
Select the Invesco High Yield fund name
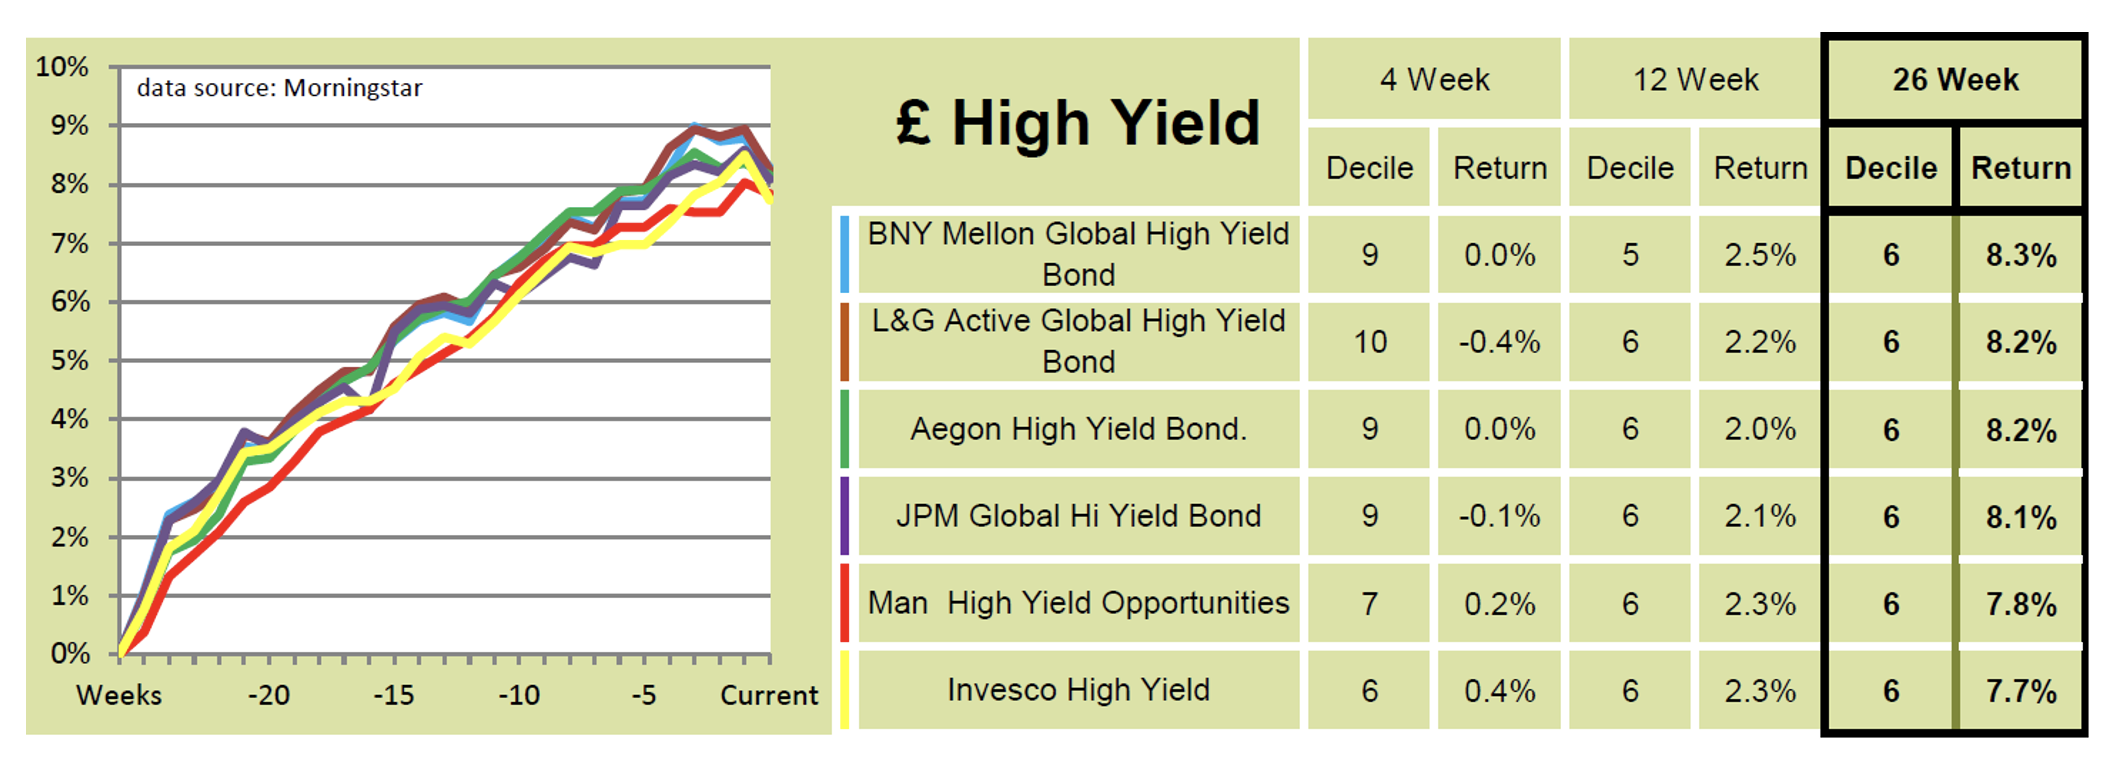tap(1078, 690)
